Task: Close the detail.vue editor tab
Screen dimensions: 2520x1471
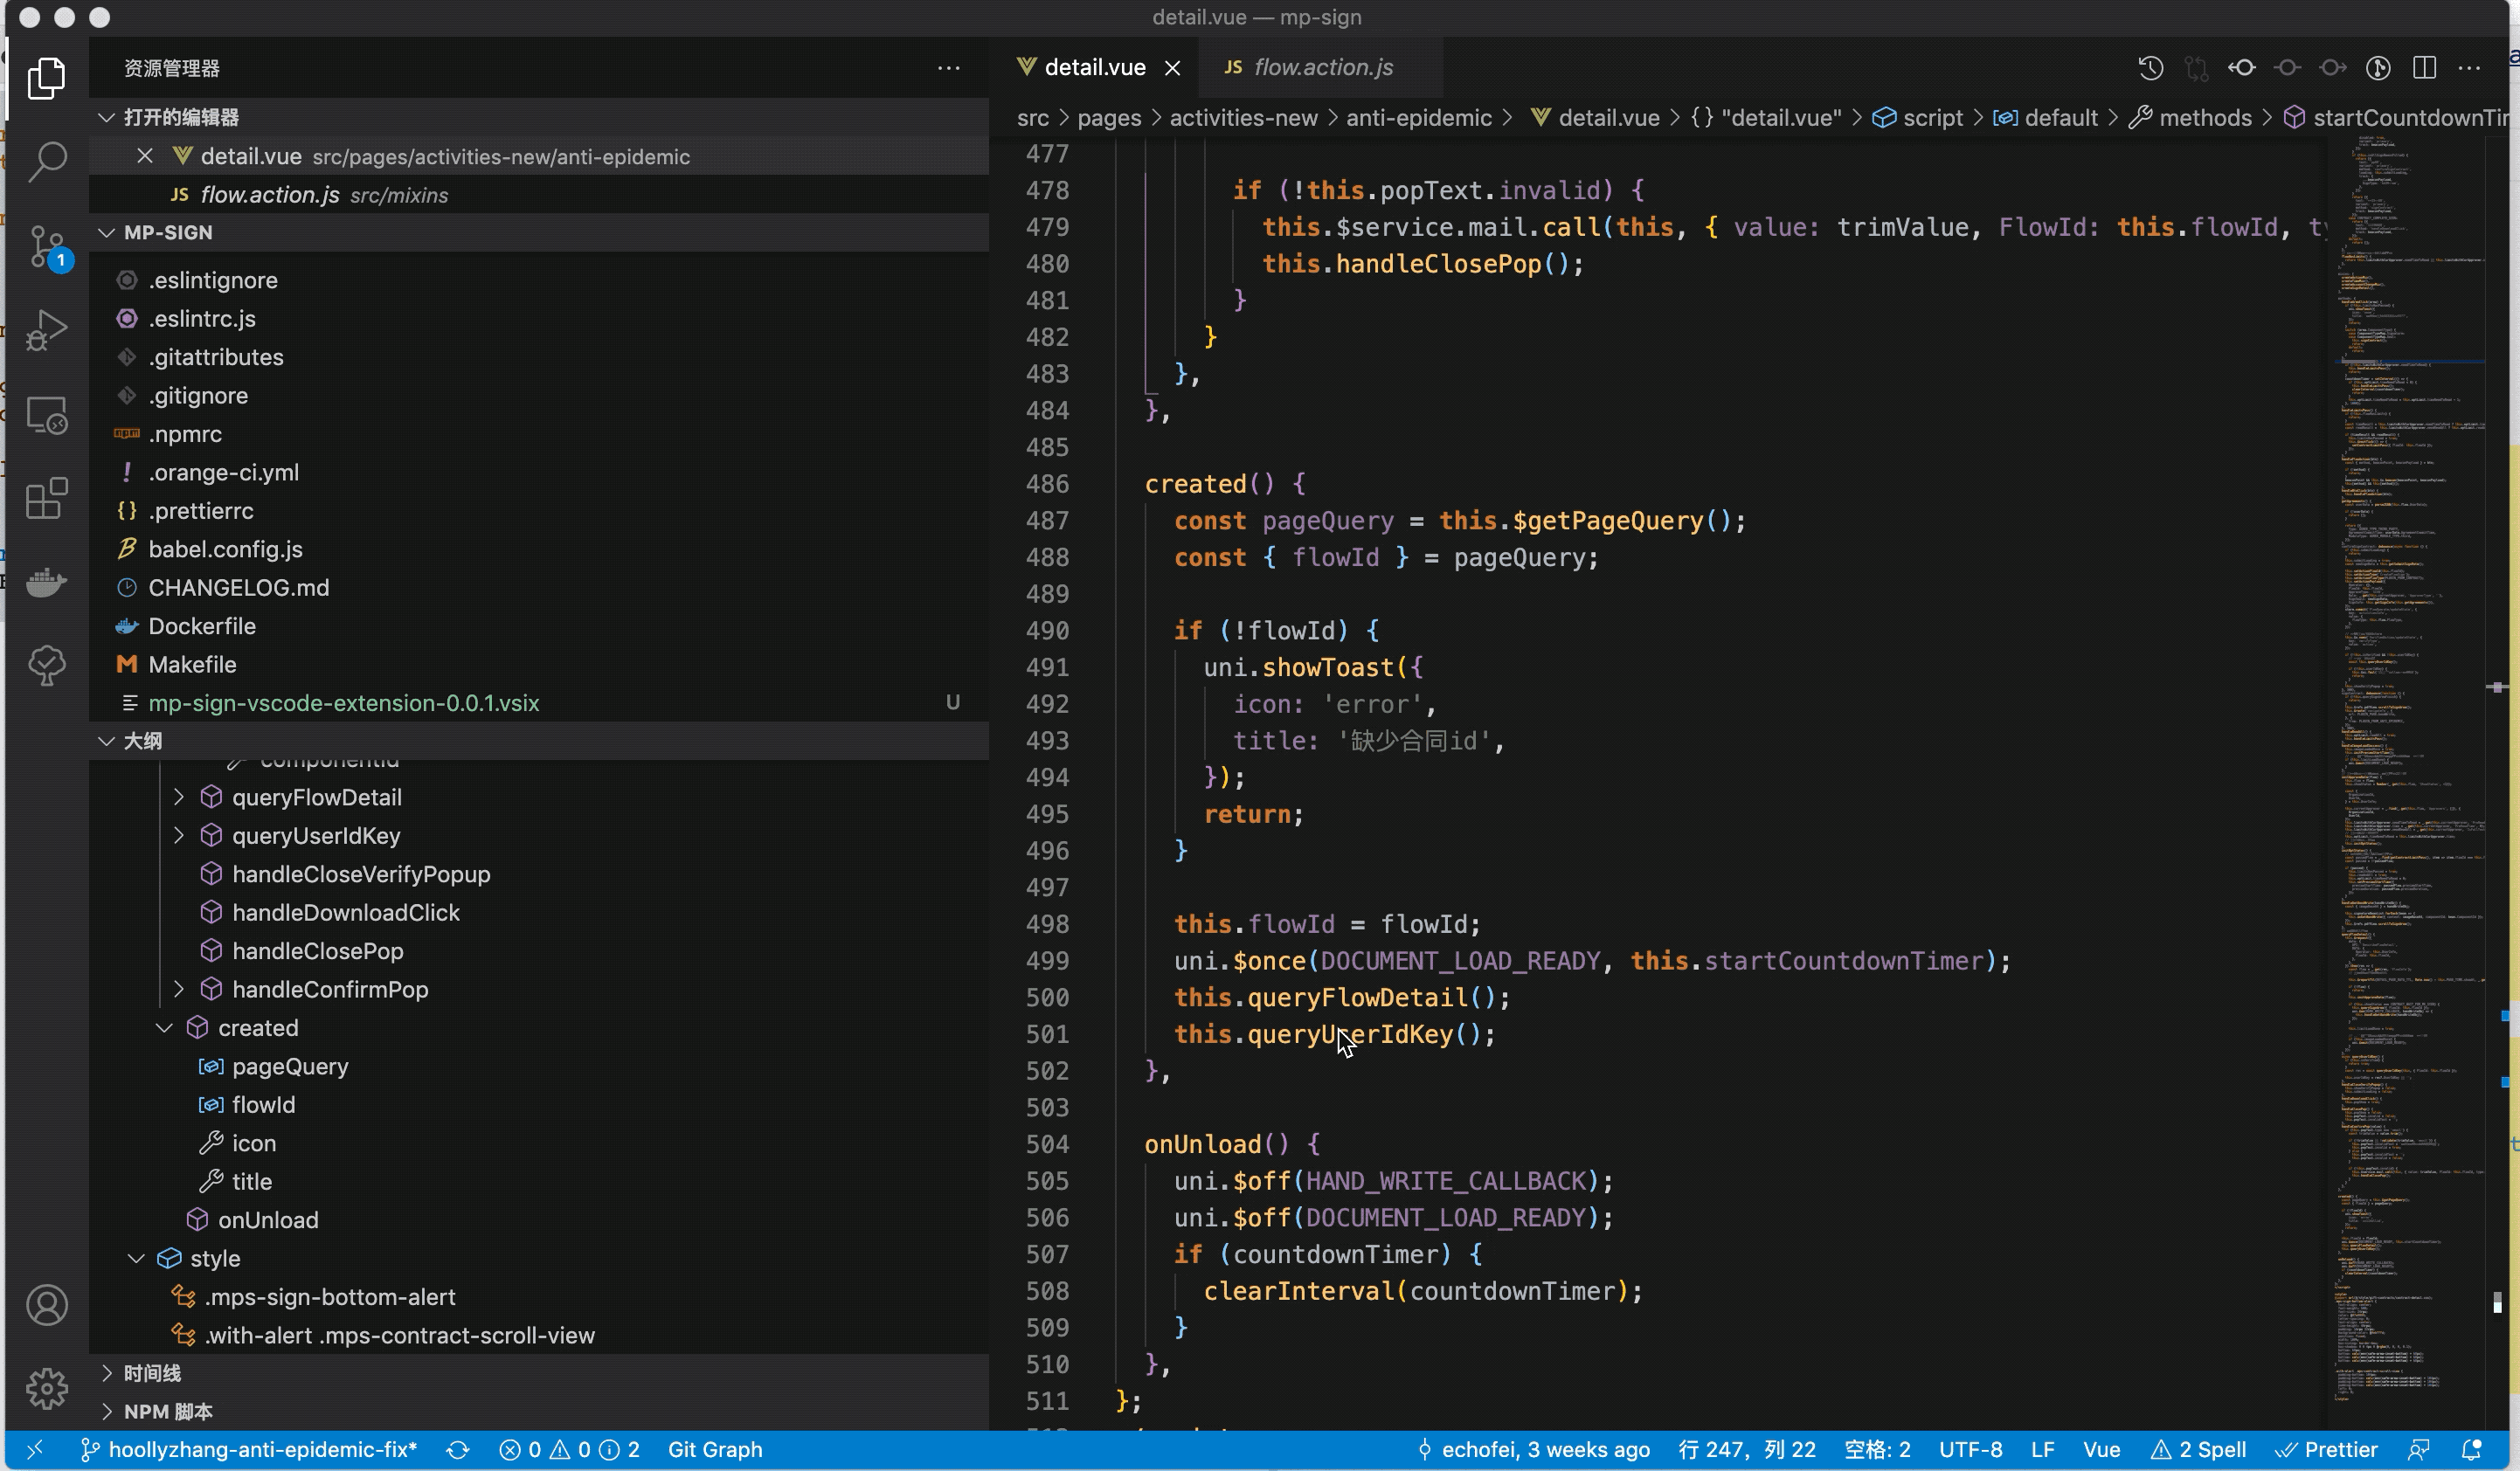Action: point(1173,68)
